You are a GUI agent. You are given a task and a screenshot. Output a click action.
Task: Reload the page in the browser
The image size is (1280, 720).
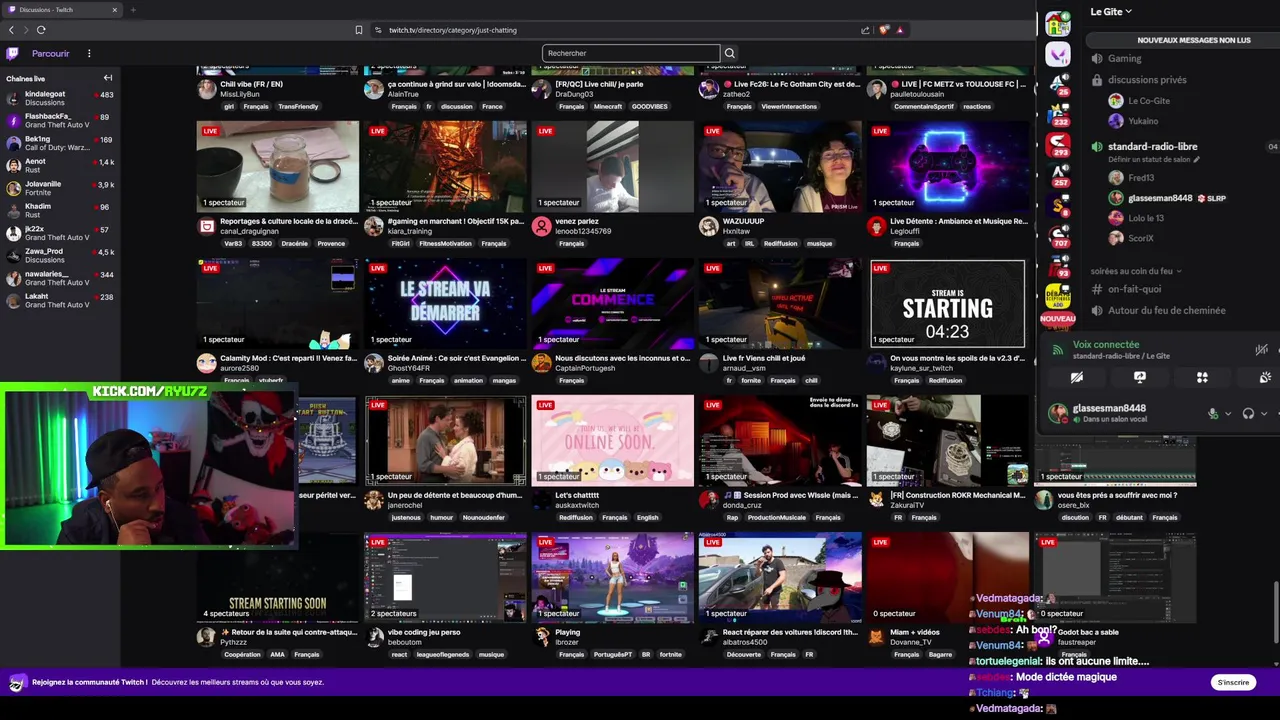[41, 30]
